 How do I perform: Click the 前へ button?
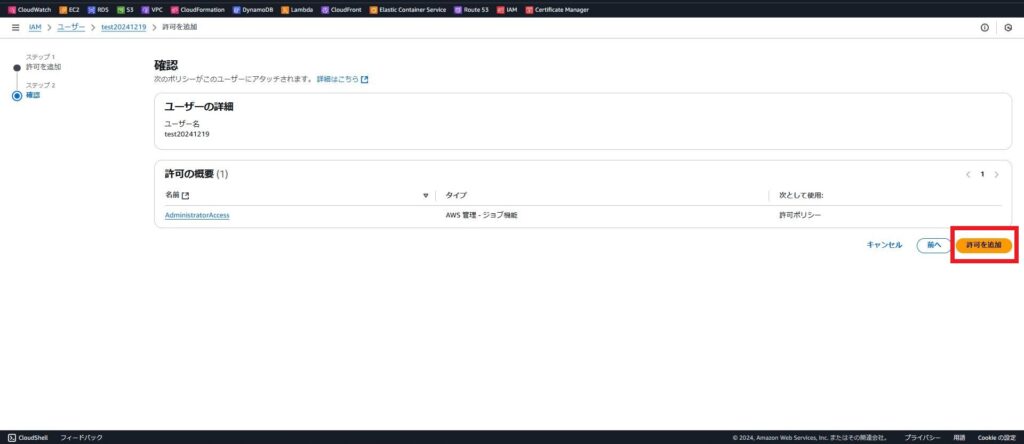[x=933, y=245]
